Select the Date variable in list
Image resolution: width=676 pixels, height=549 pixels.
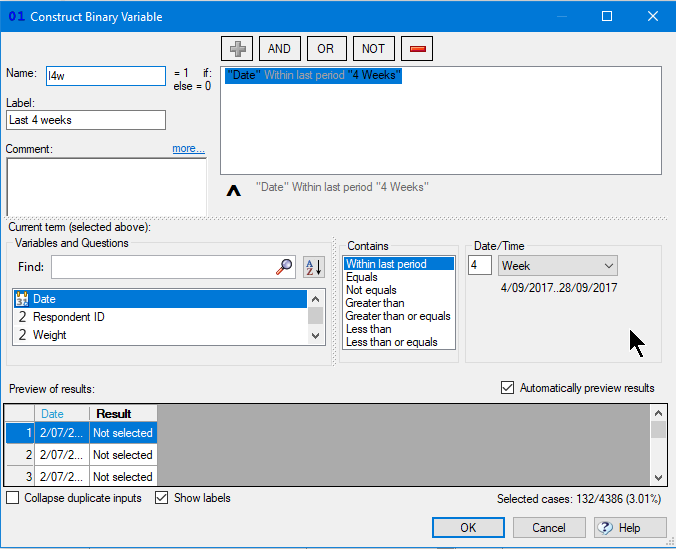pyautogui.click(x=160, y=299)
